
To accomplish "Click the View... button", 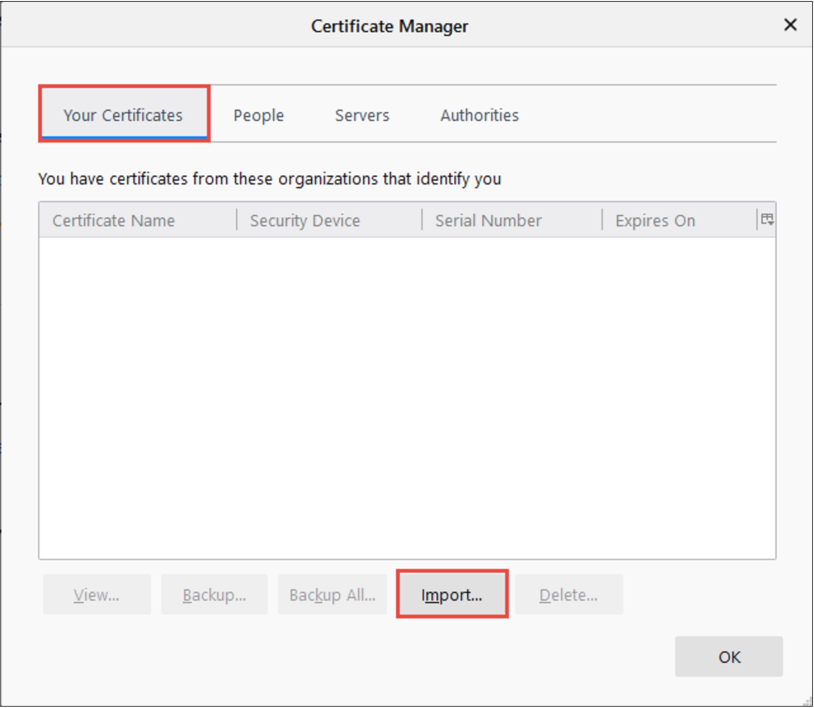I will click(x=96, y=595).
